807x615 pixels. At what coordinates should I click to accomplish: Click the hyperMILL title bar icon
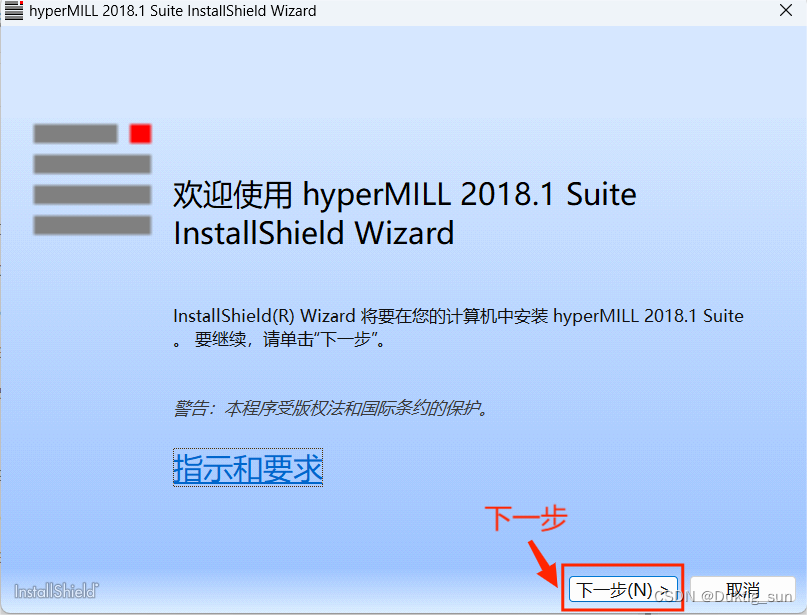14,11
